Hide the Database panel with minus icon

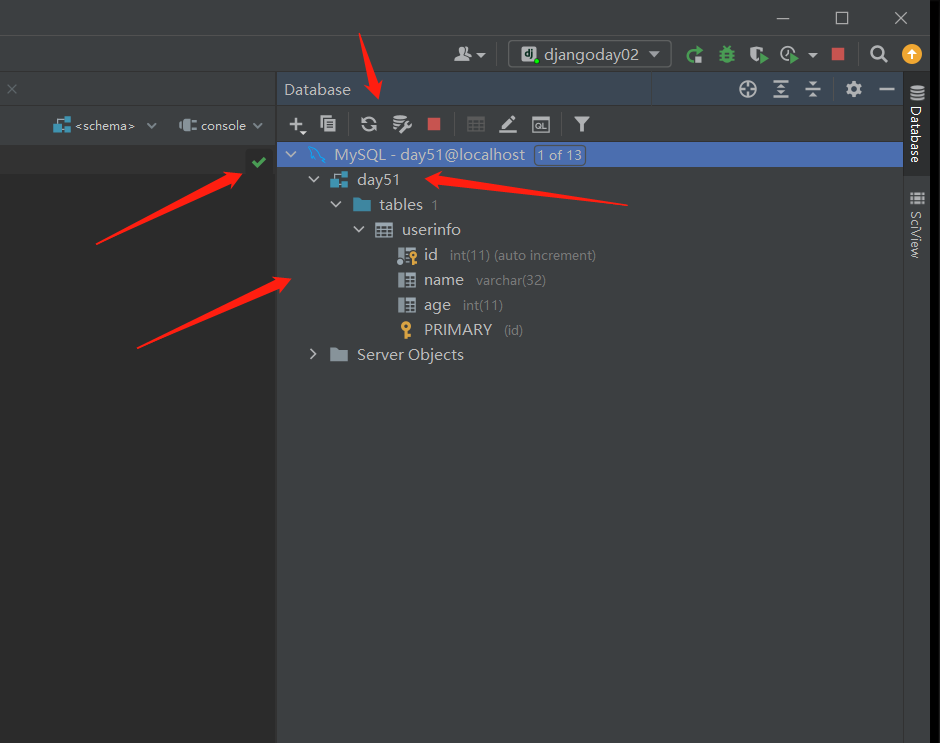887,89
